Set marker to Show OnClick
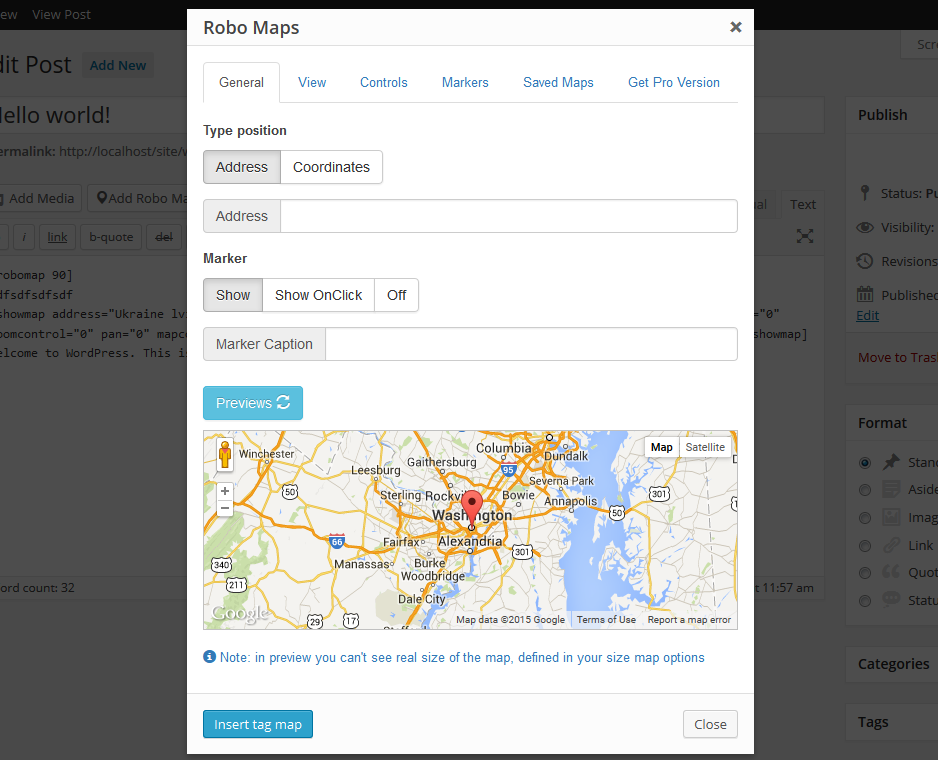The image size is (938, 760). pyautogui.click(x=318, y=295)
